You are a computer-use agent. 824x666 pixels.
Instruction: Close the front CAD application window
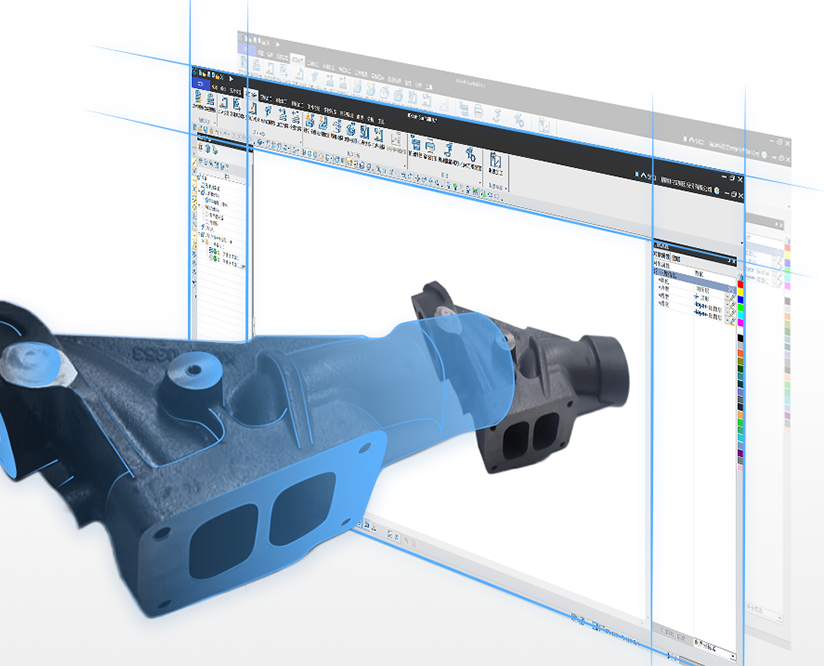click(x=740, y=179)
